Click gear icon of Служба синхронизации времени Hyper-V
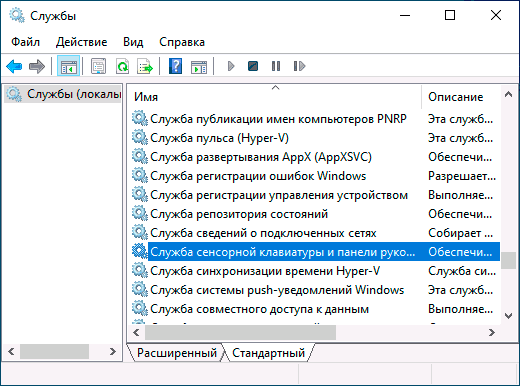The height and width of the screenshot is (386, 520). coord(140,270)
